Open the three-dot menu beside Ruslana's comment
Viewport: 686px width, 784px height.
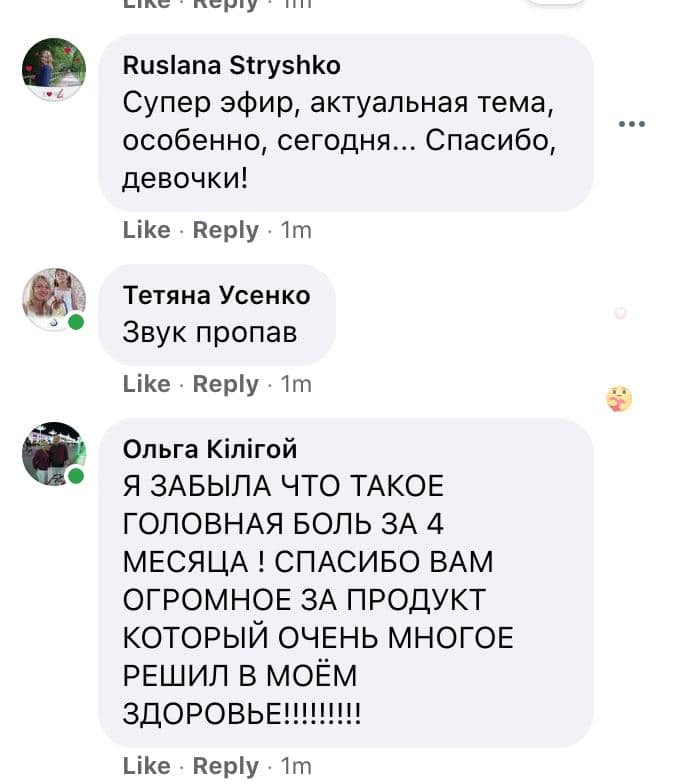pyautogui.click(x=632, y=124)
